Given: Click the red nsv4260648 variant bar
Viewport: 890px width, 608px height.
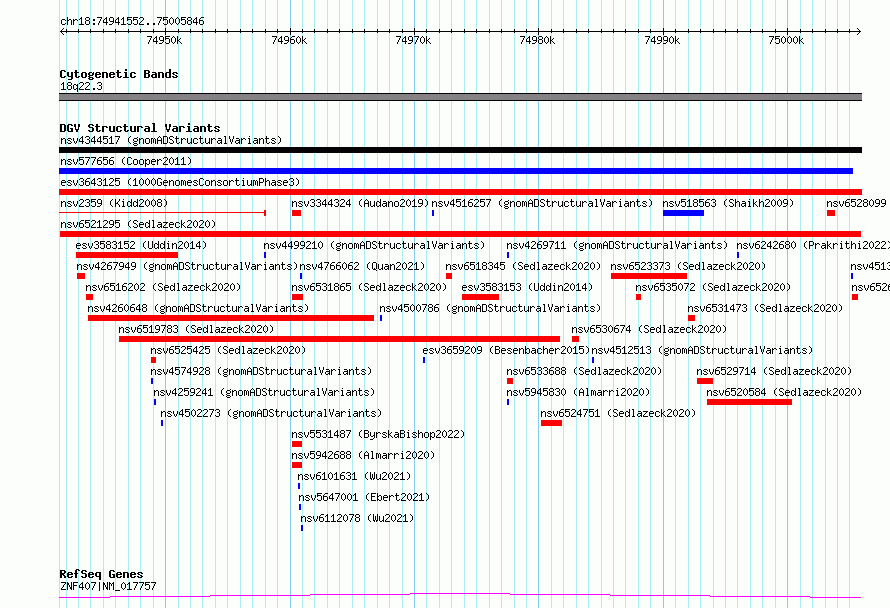Looking at the screenshot, I should tap(231, 318).
